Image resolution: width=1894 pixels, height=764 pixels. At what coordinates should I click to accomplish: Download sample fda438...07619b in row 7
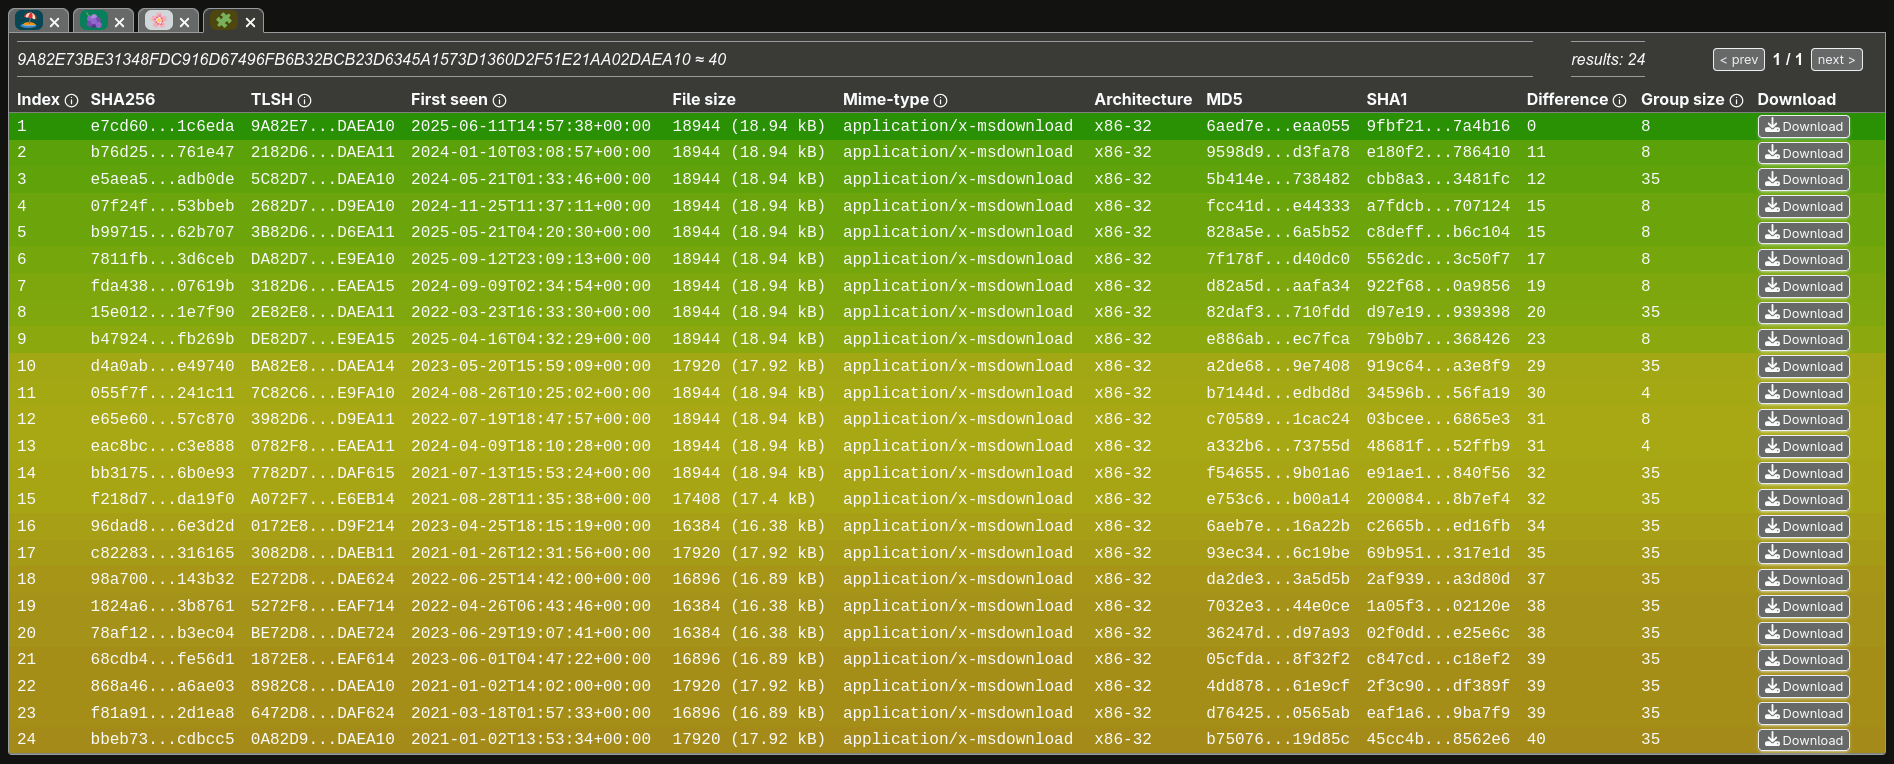click(1803, 287)
